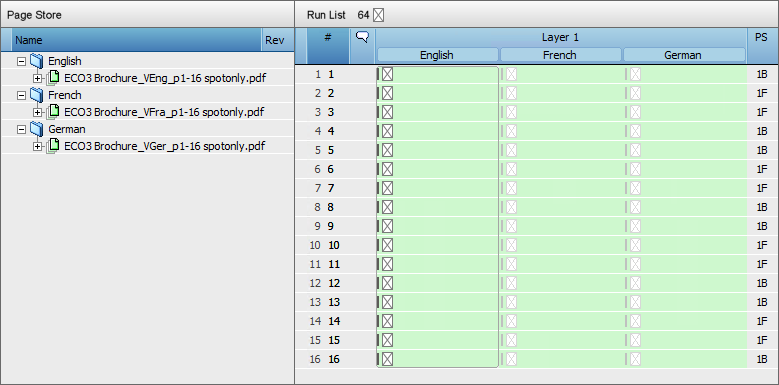Viewport: 779px width, 385px height.
Task: Click page number 7 in run list
Action: [331, 188]
